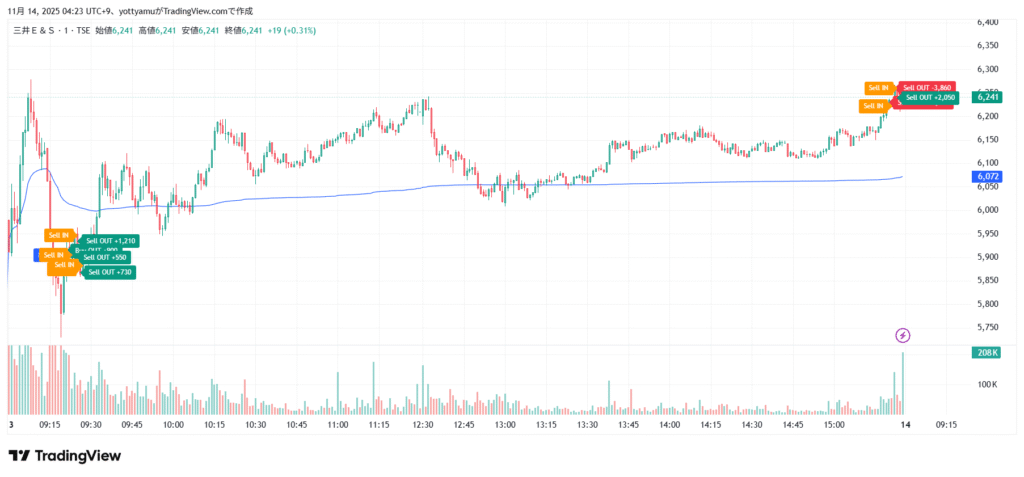Click the 14 date marker on time axis

(x=905, y=425)
